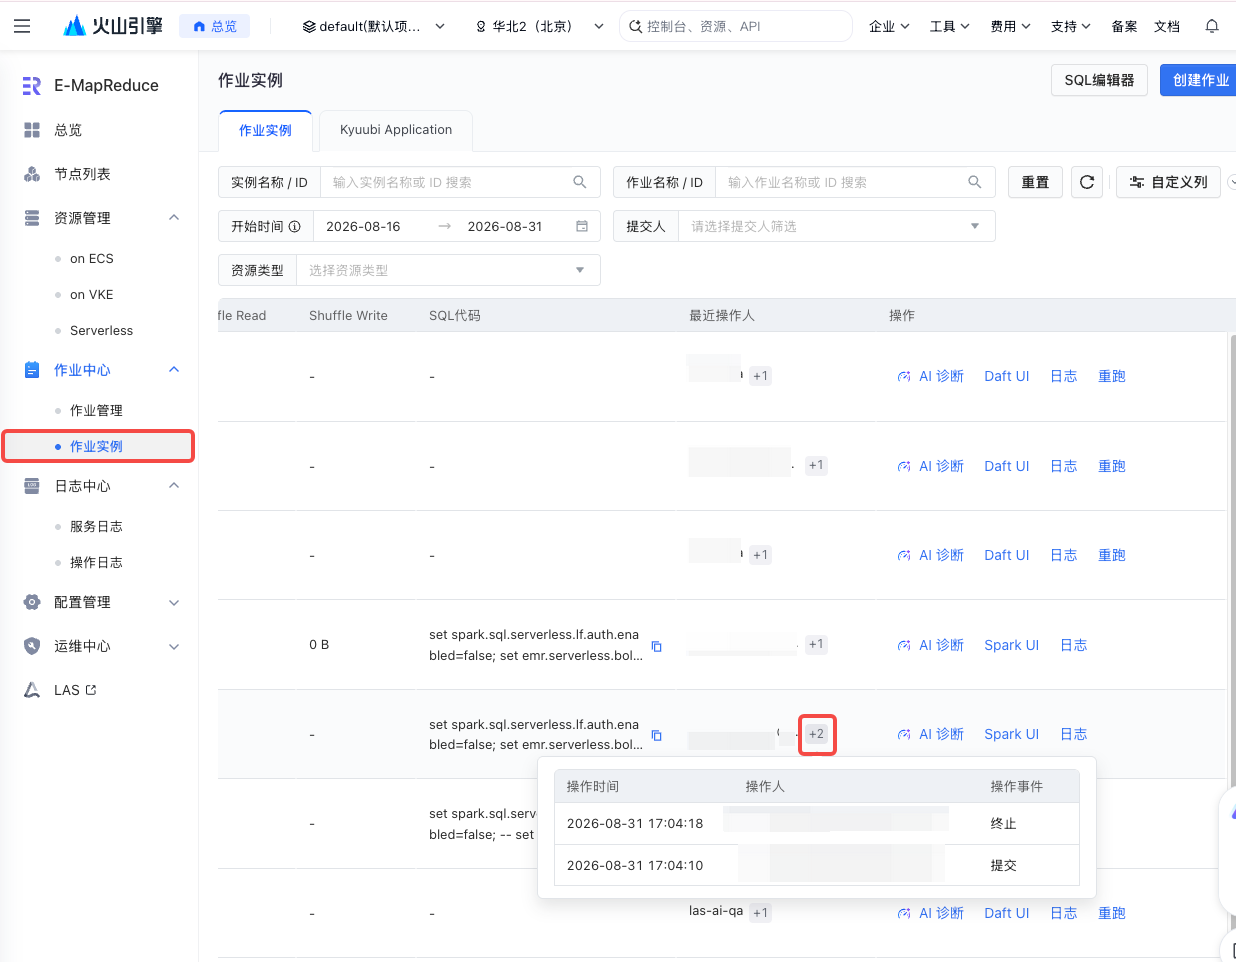Click the 自定义列 button
Screen dimensions: 1236x962
(x=1168, y=182)
